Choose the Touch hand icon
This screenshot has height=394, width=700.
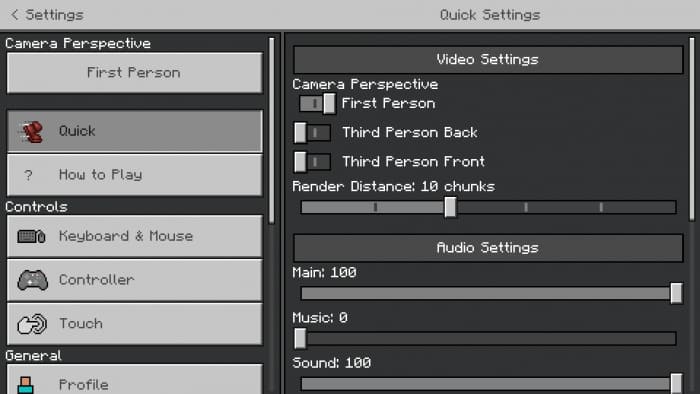[x=32, y=324]
